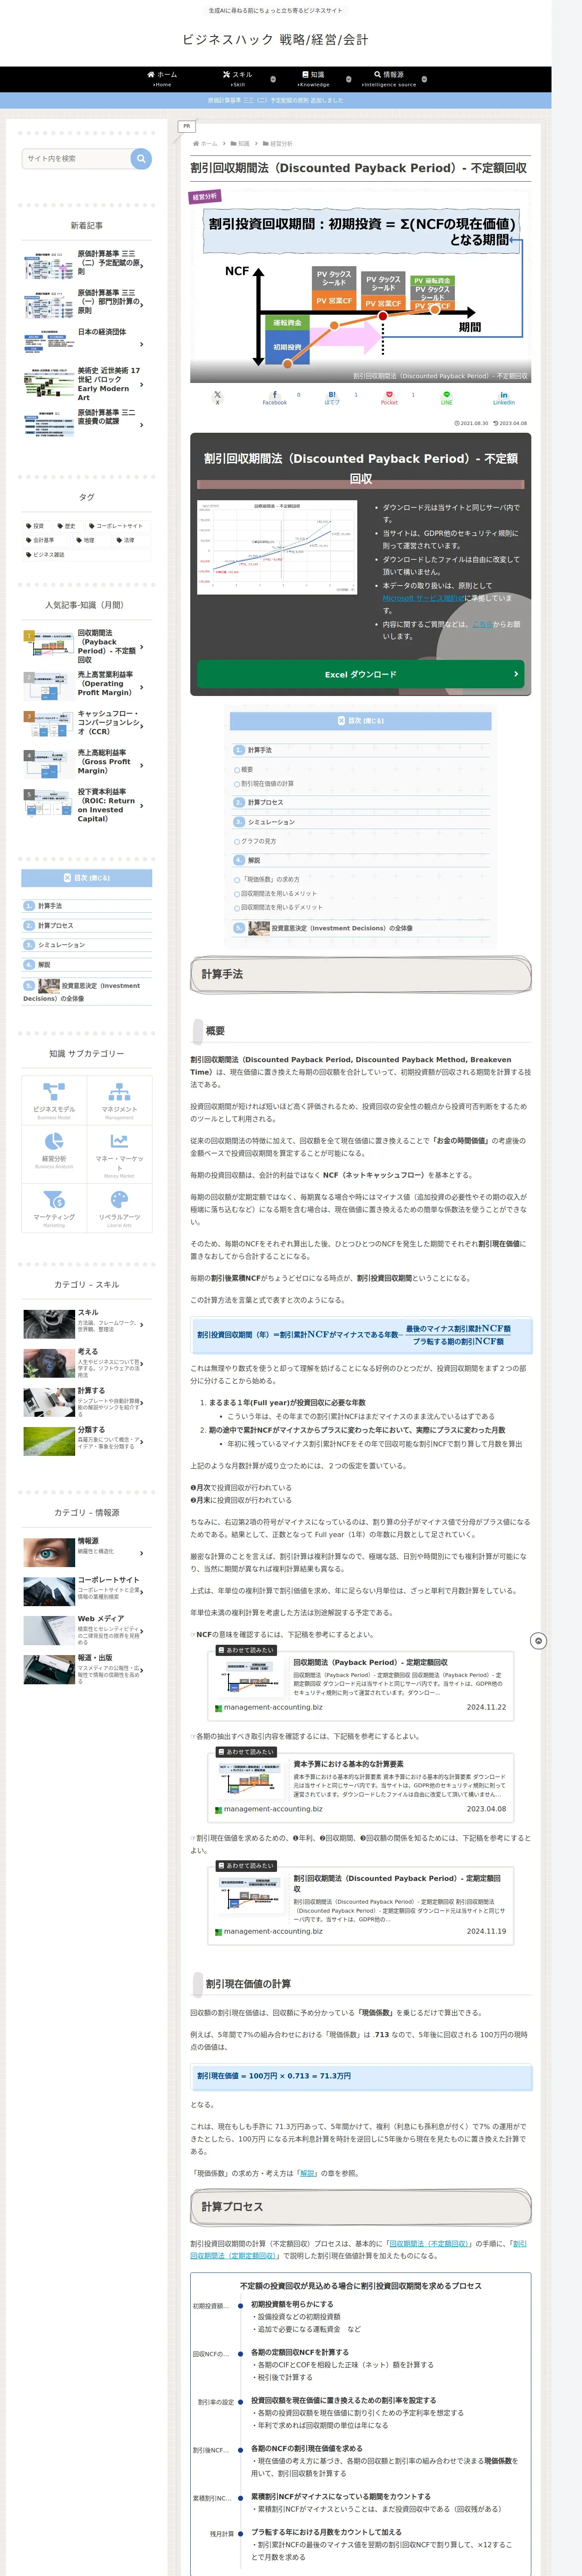Screen dimensions: 582x2576
Task: Click the scroll-to-top round button
Action: click(538, 1641)
